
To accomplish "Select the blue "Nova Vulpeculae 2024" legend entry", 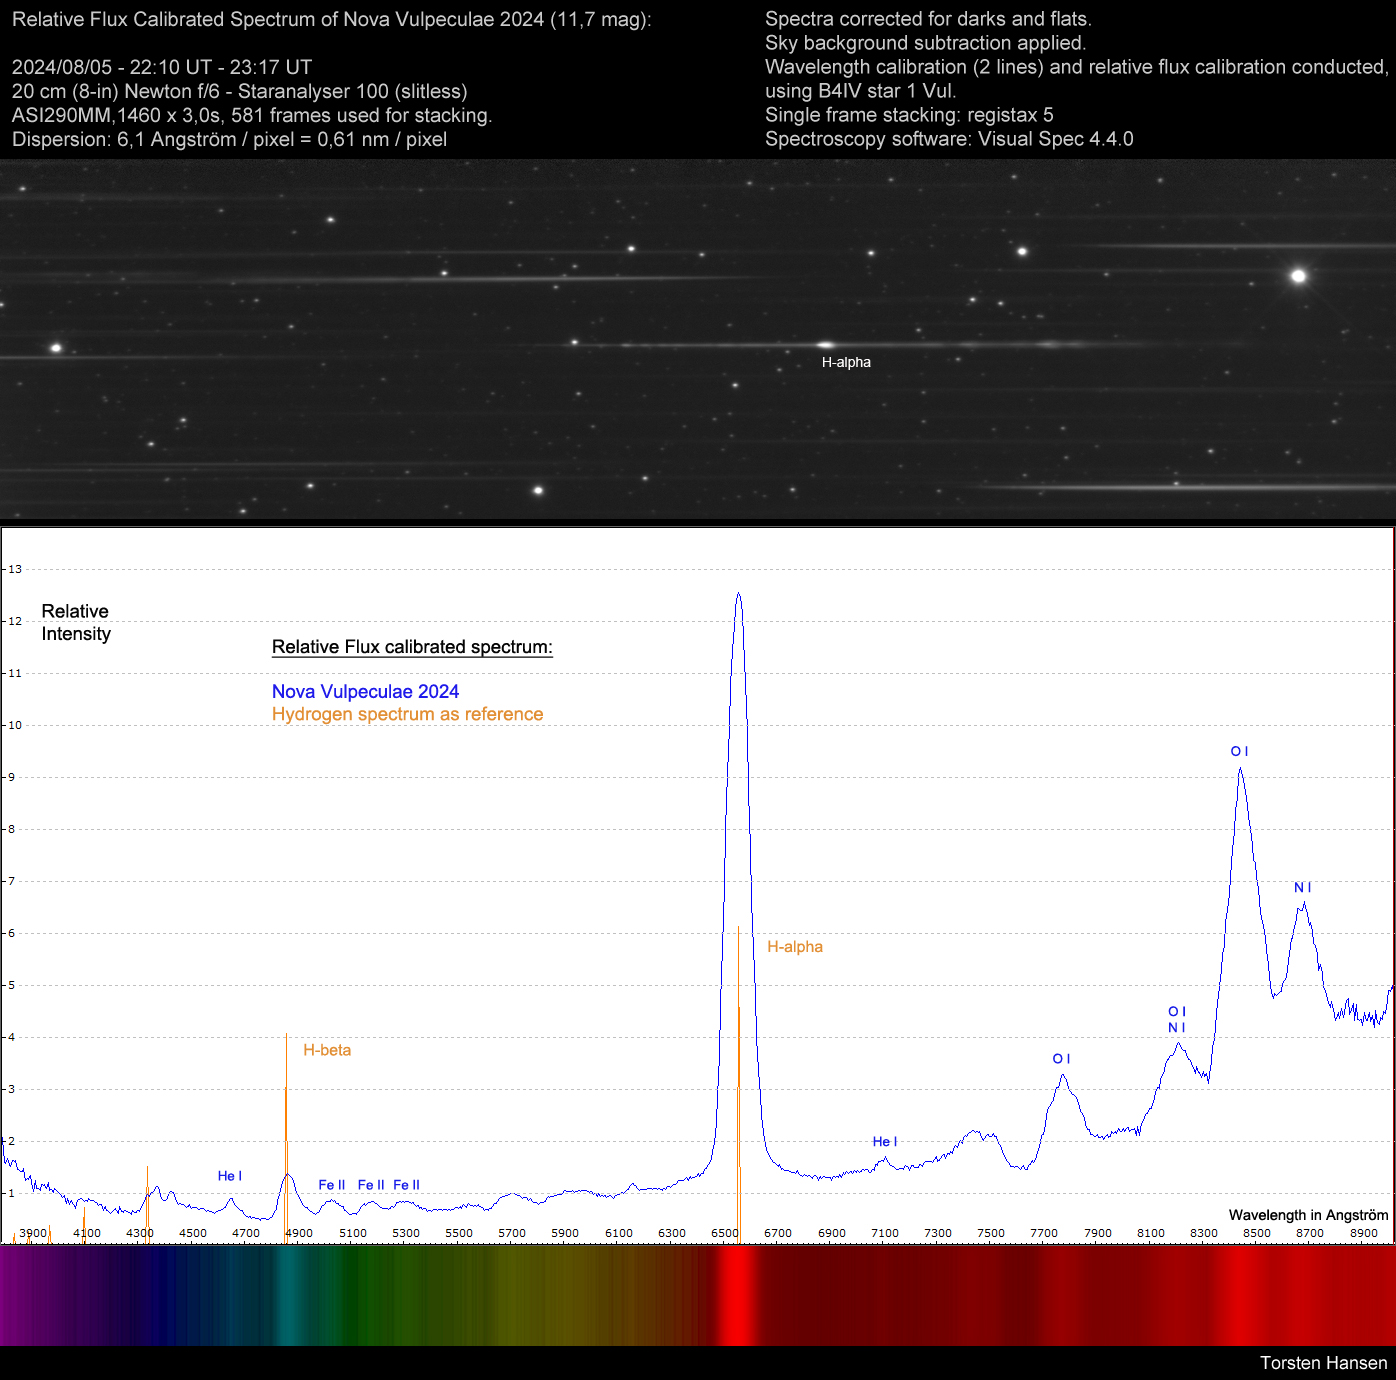I will (x=365, y=691).
